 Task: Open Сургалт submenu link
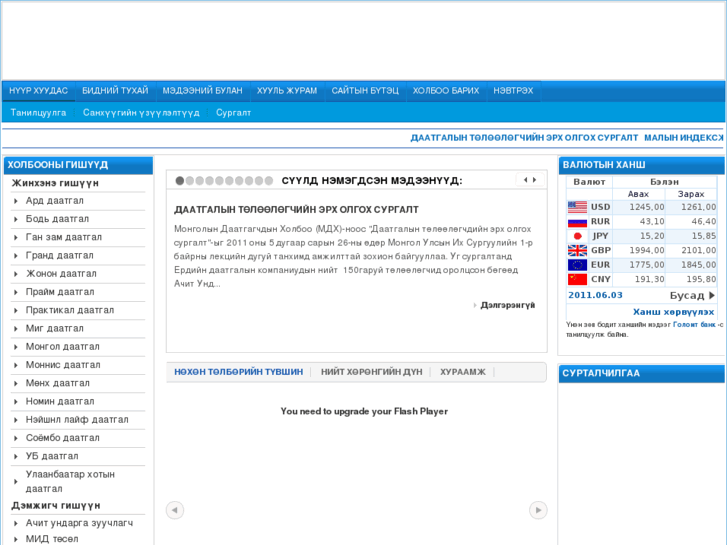[233, 113]
